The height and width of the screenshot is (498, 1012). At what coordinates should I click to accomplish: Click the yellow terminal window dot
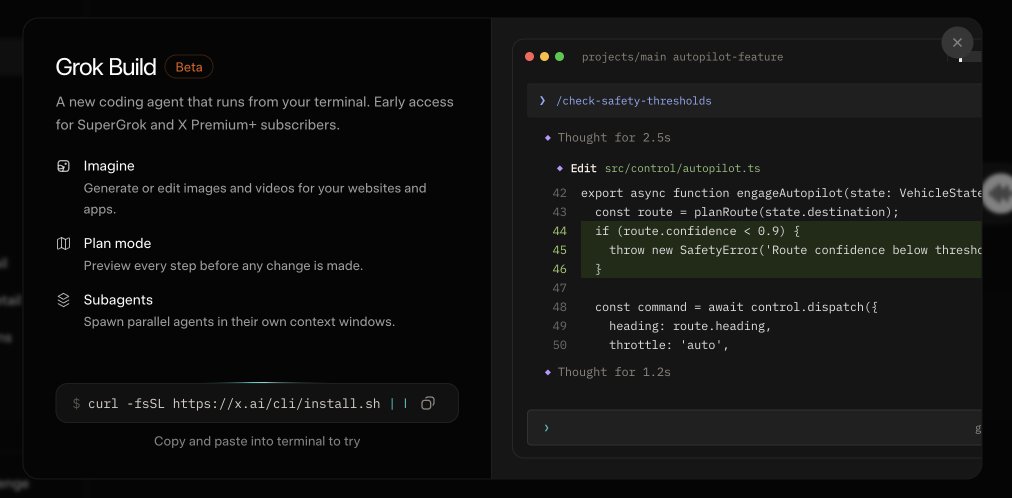point(544,57)
